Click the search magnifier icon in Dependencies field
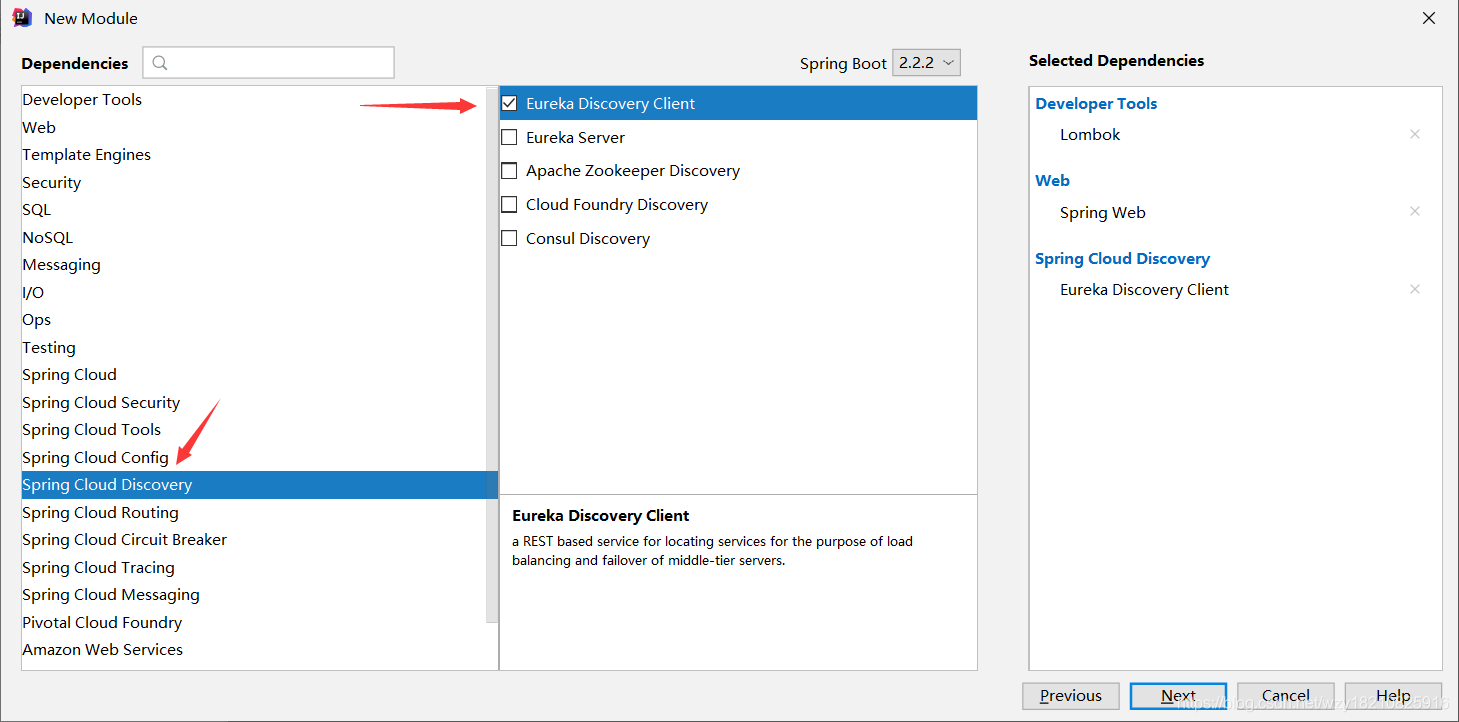Viewport: 1459px width, 722px height. pyautogui.click(x=160, y=63)
